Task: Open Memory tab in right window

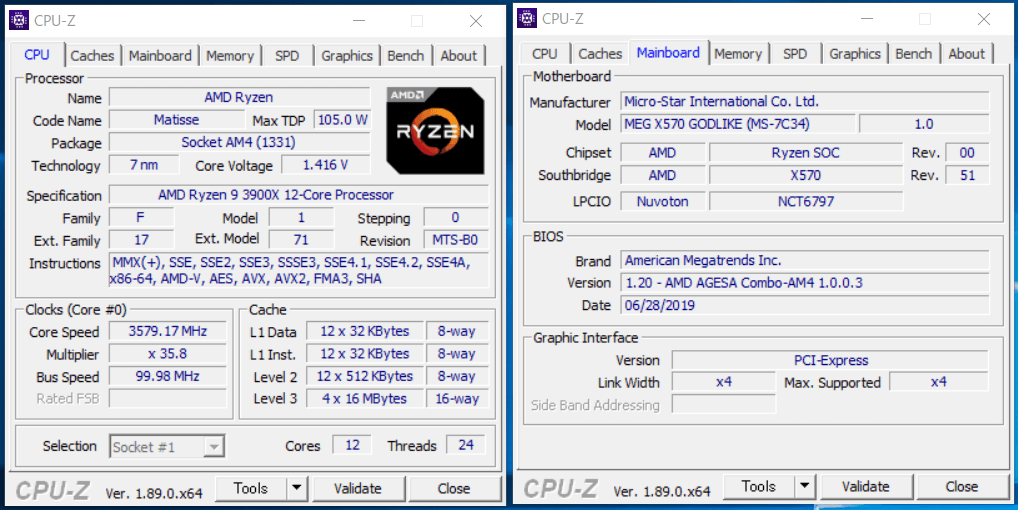Action: (738, 54)
